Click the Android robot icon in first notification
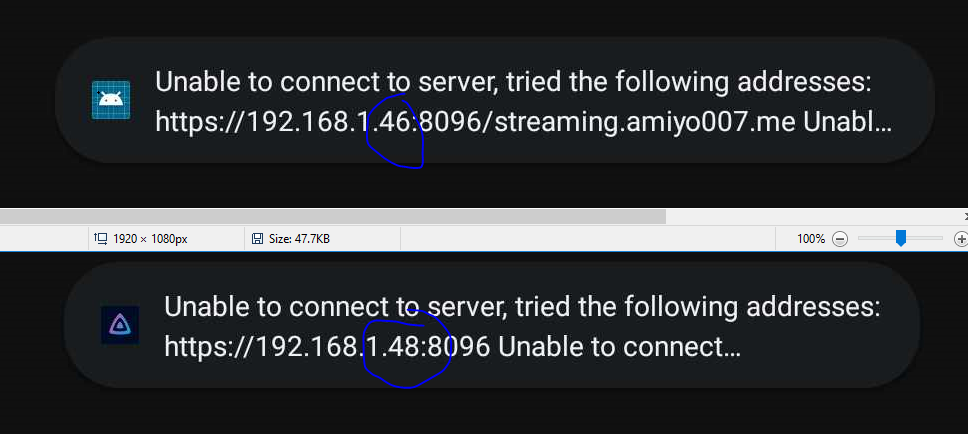The image size is (968, 434). (111, 100)
